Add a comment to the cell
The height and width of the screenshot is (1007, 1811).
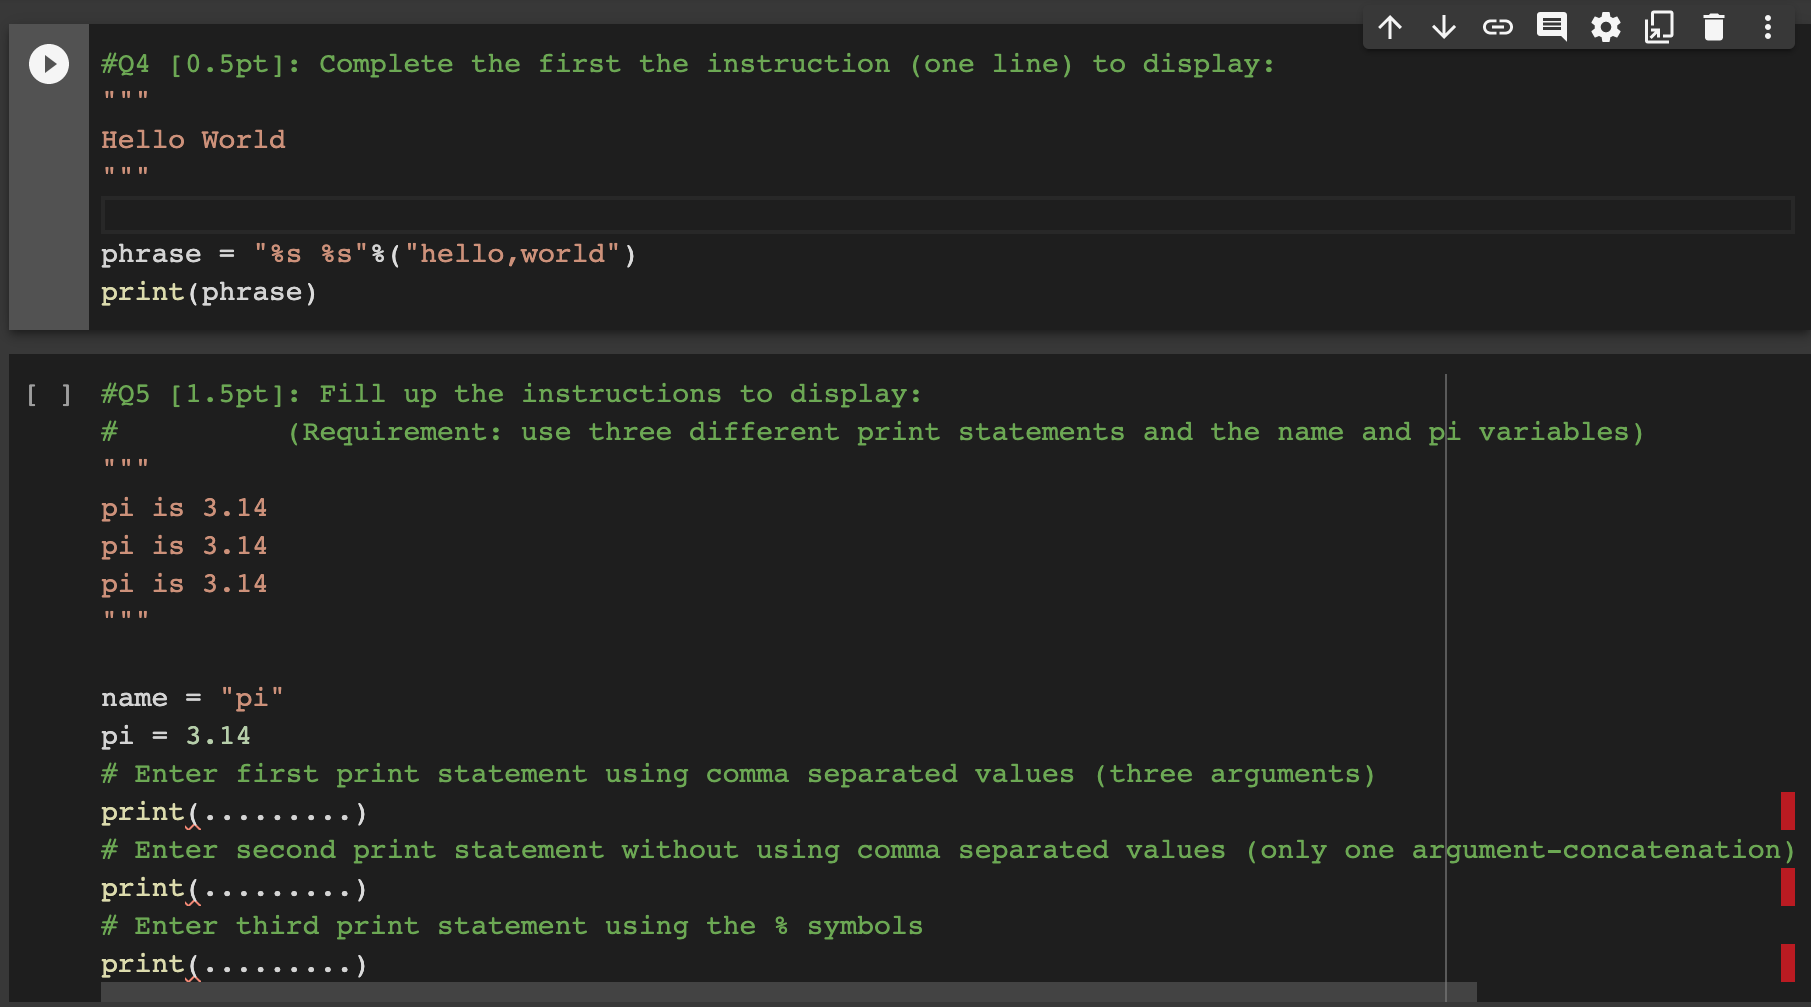pyautogui.click(x=1552, y=27)
